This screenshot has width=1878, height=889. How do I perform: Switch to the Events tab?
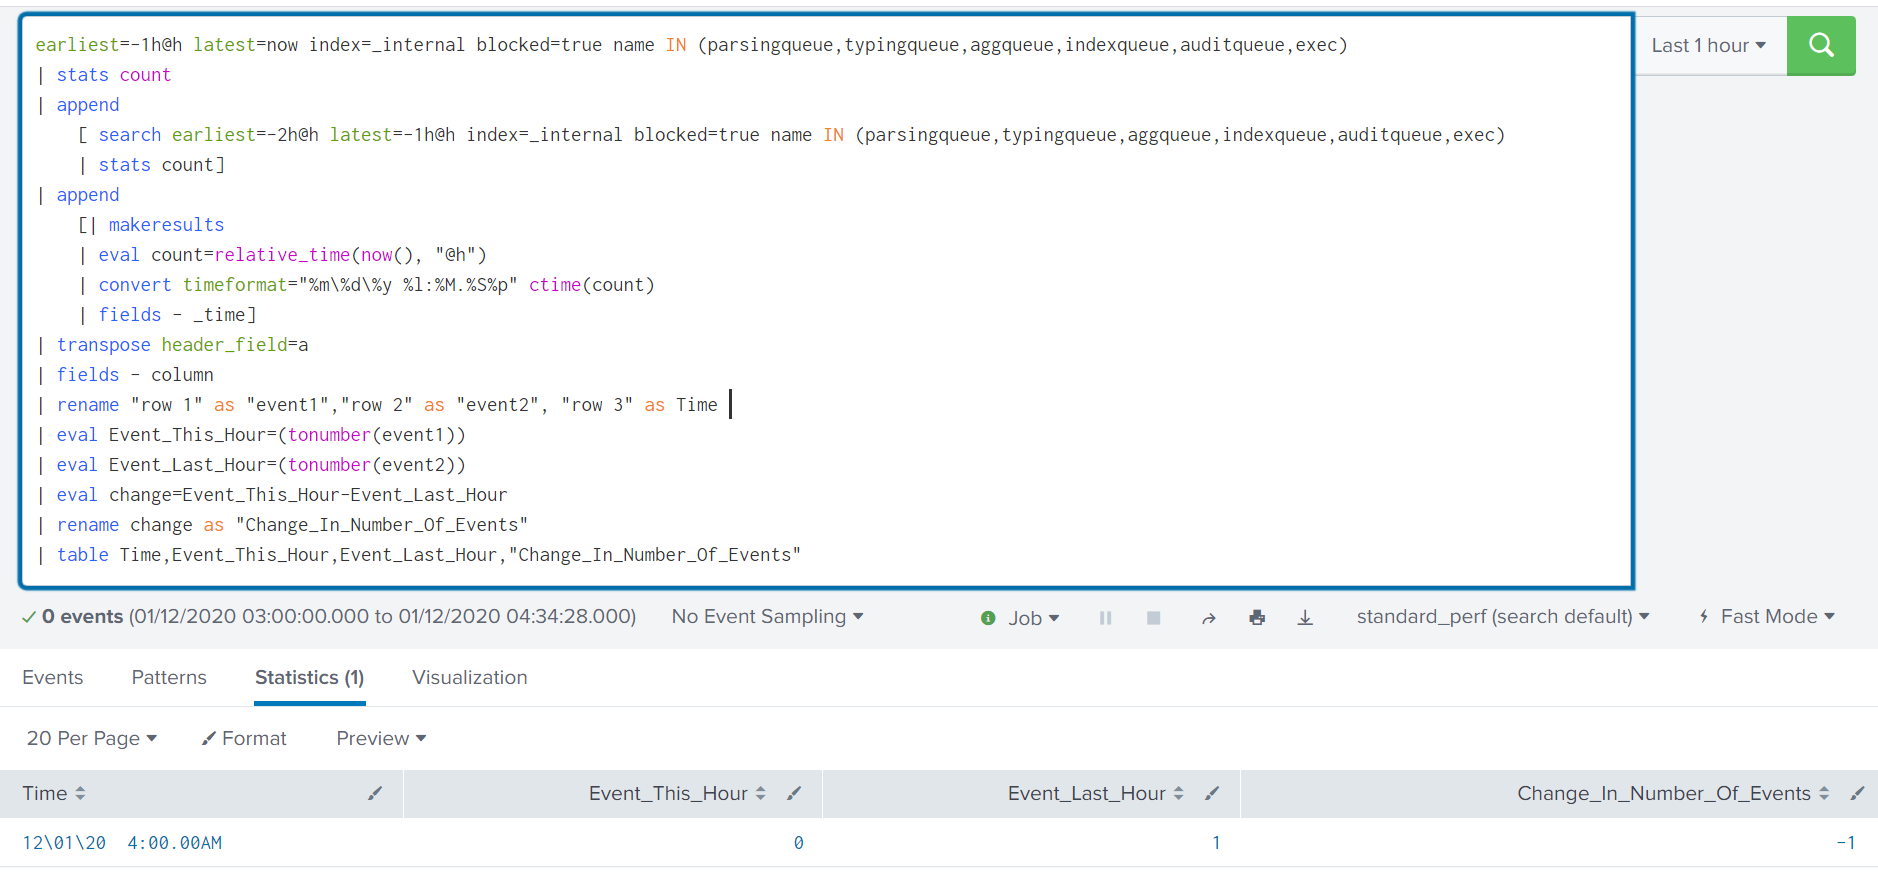click(x=53, y=678)
